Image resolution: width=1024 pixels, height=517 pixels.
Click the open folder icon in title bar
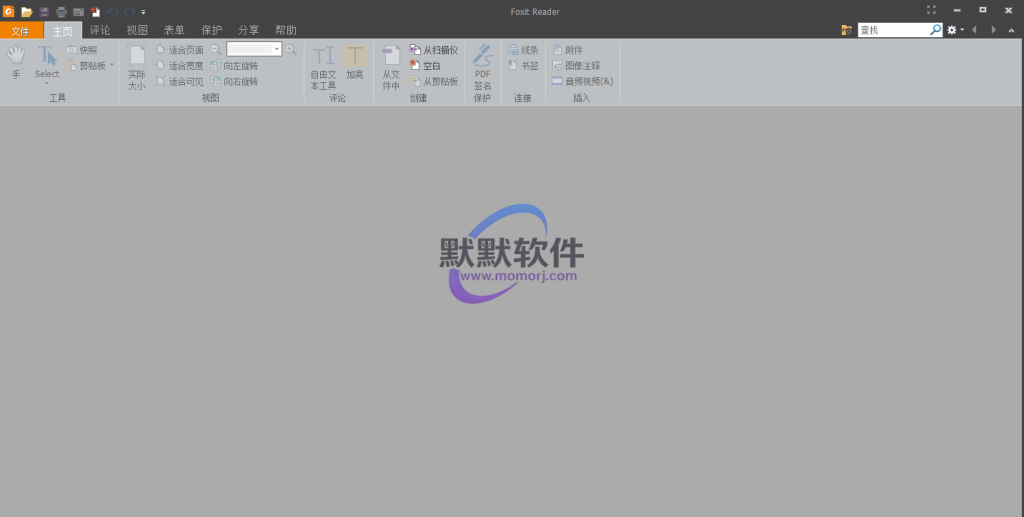(x=27, y=11)
